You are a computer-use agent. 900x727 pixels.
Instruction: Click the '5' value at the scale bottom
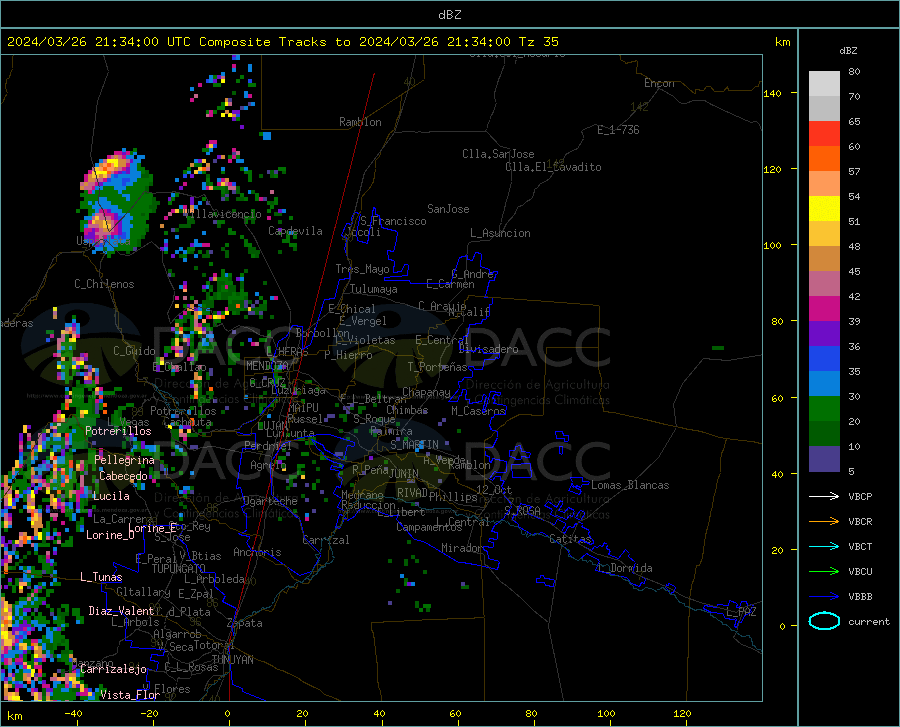click(851, 472)
